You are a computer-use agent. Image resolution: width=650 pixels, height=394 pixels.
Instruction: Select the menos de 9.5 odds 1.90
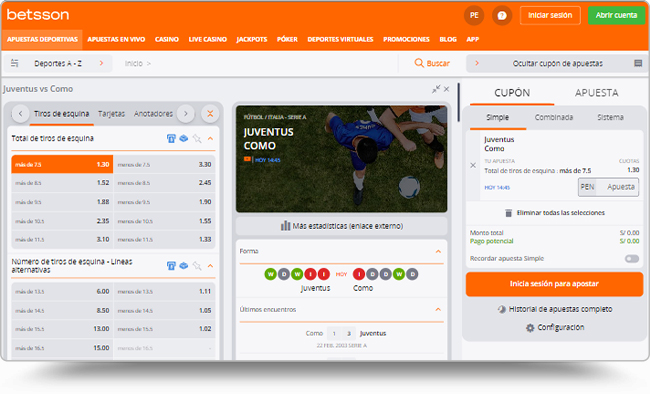tap(164, 202)
